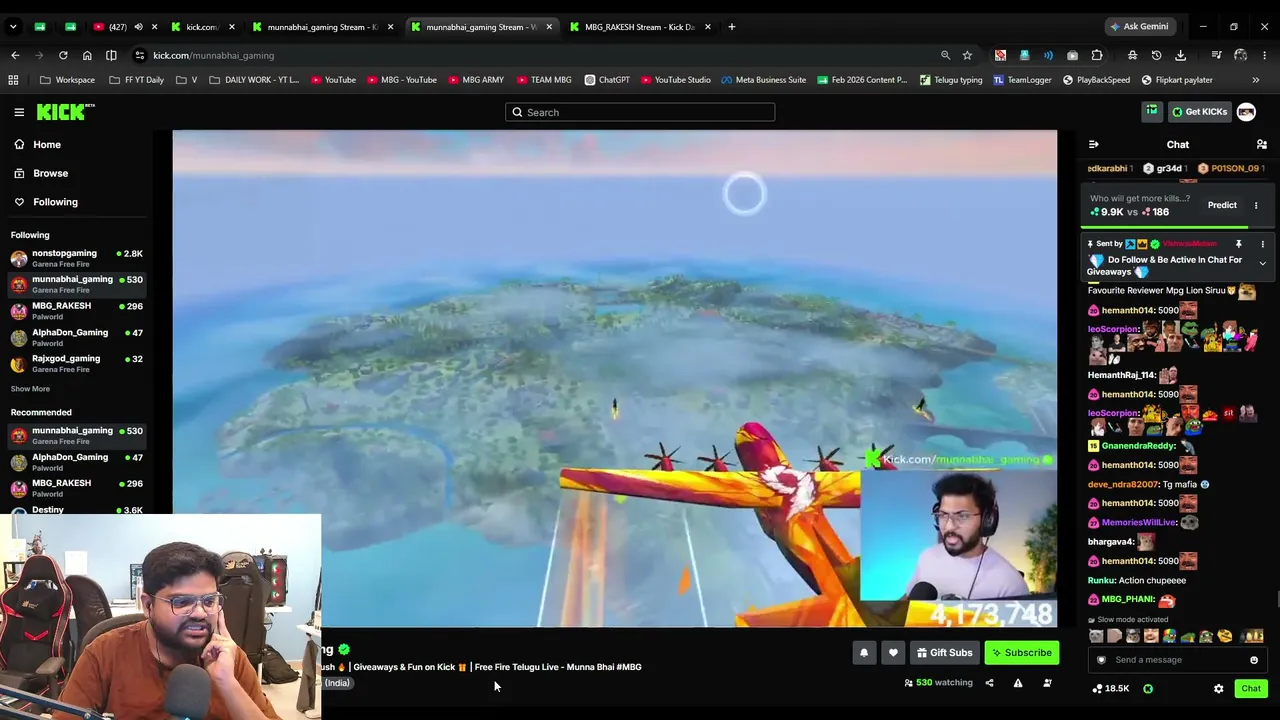Collapse the chat panel with the arrow icon
The image size is (1280, 720).
click(x=1093, y=145)
